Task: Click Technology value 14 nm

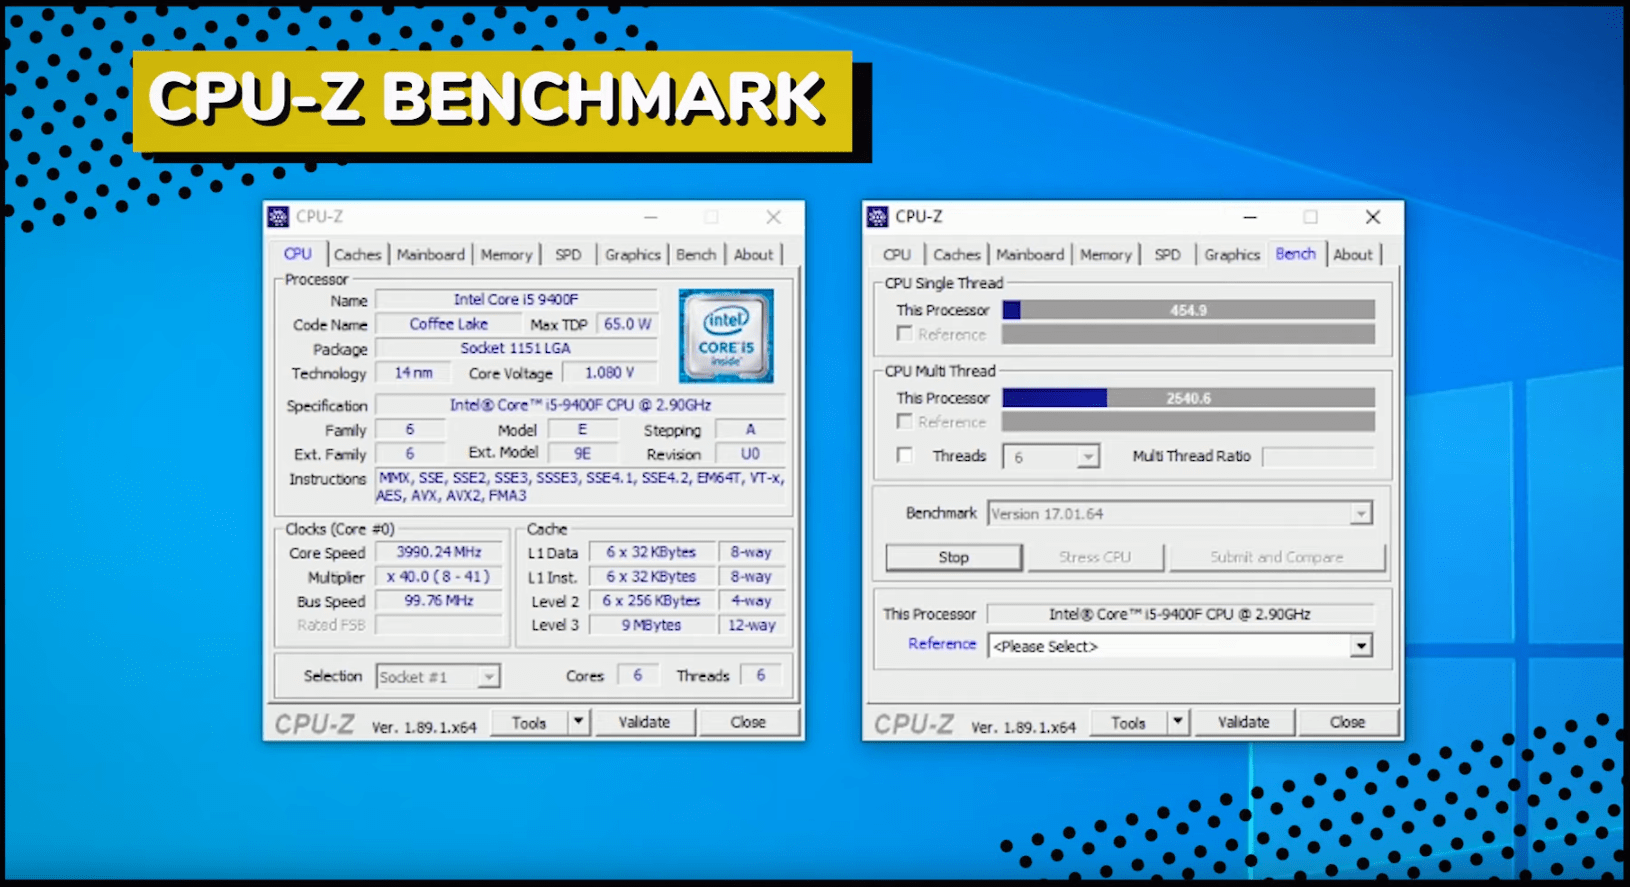Action: point(413,373)
